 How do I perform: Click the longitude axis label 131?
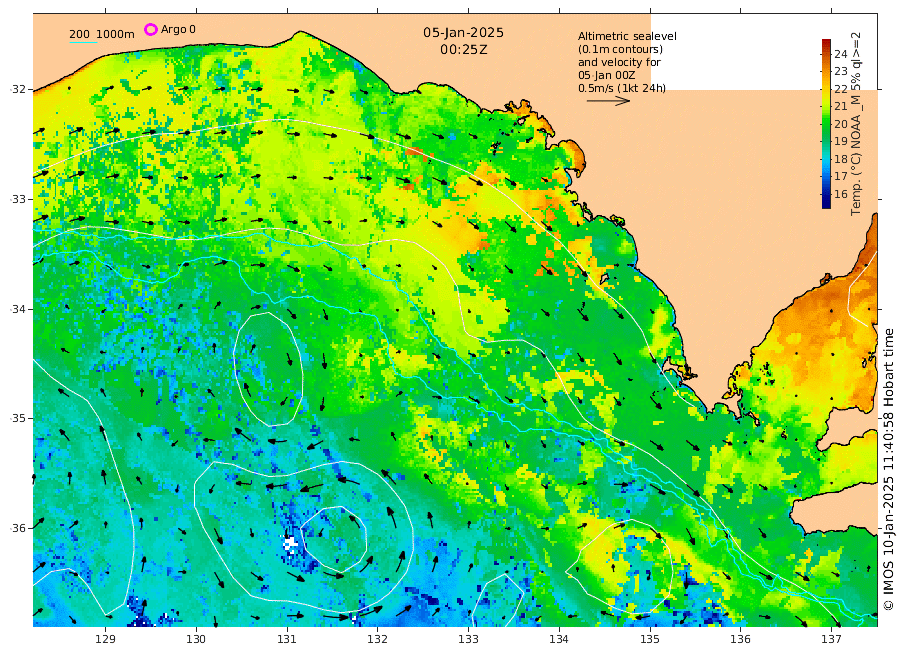click(x=287, y=639)
